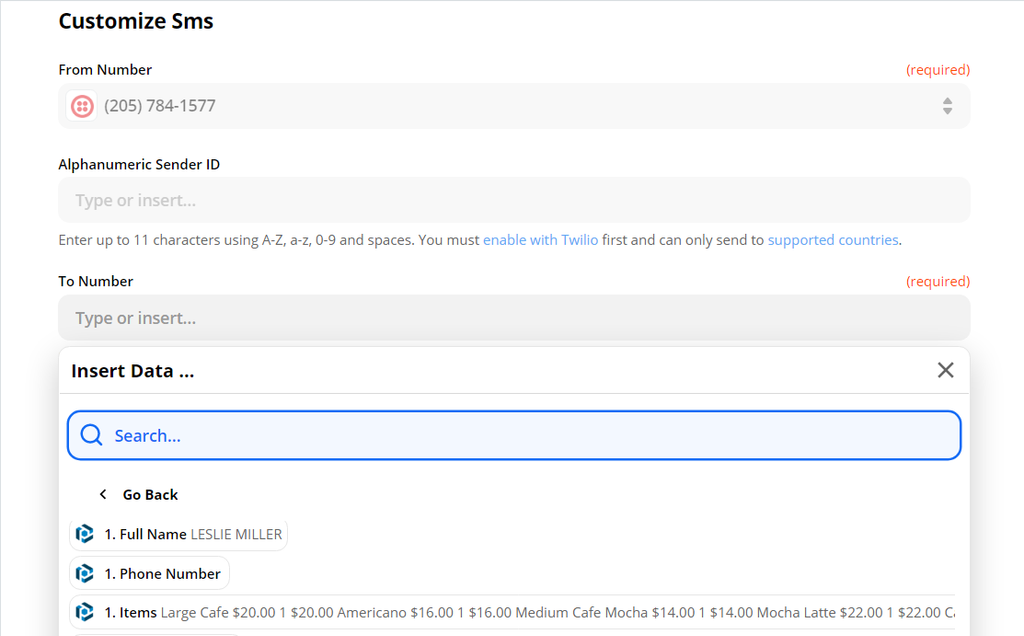This screenshot has height=636, width=1024.
Task: Click the app icon beside Full Name
Action: pyautogui.click(x=85, y=533)
